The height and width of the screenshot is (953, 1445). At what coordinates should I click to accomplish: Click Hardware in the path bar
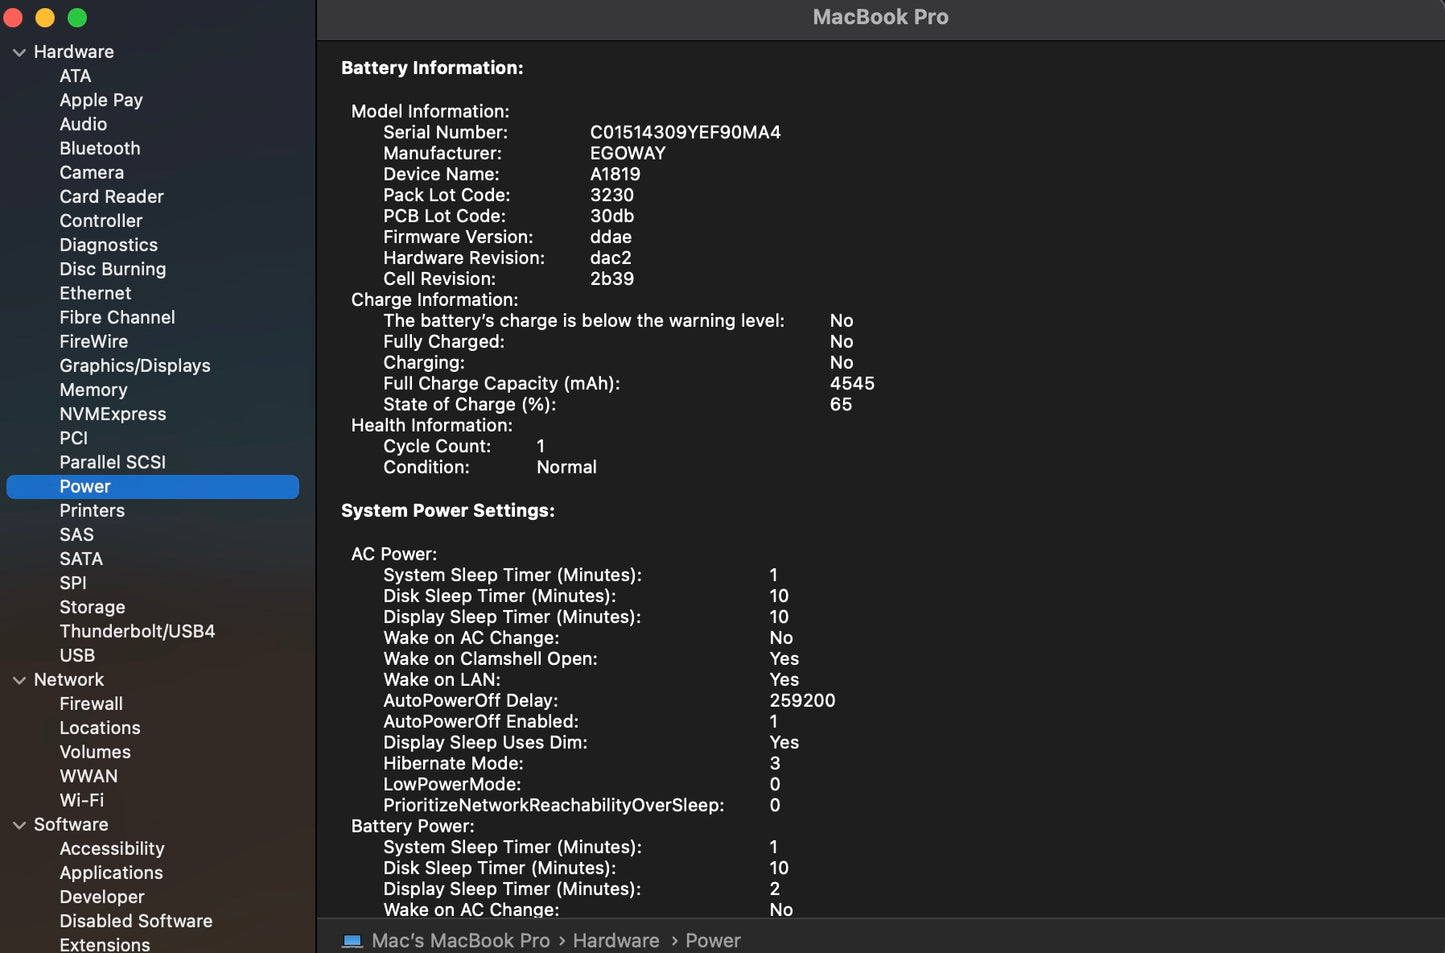615,941
